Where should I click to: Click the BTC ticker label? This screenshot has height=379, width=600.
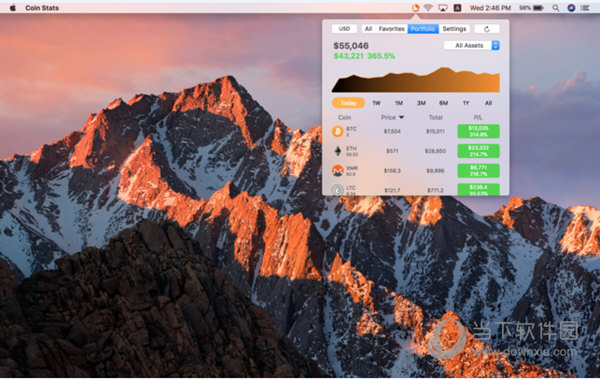(351, 129)
